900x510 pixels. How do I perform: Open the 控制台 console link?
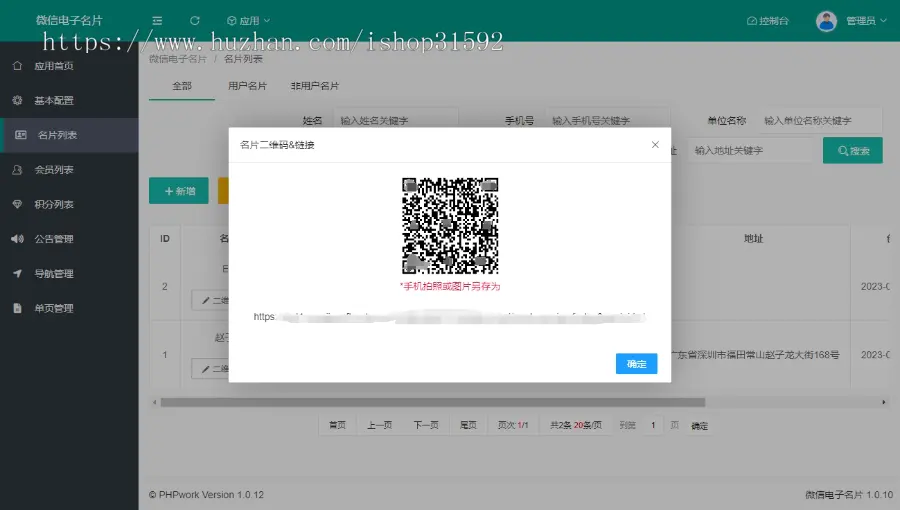pos(768,20)
